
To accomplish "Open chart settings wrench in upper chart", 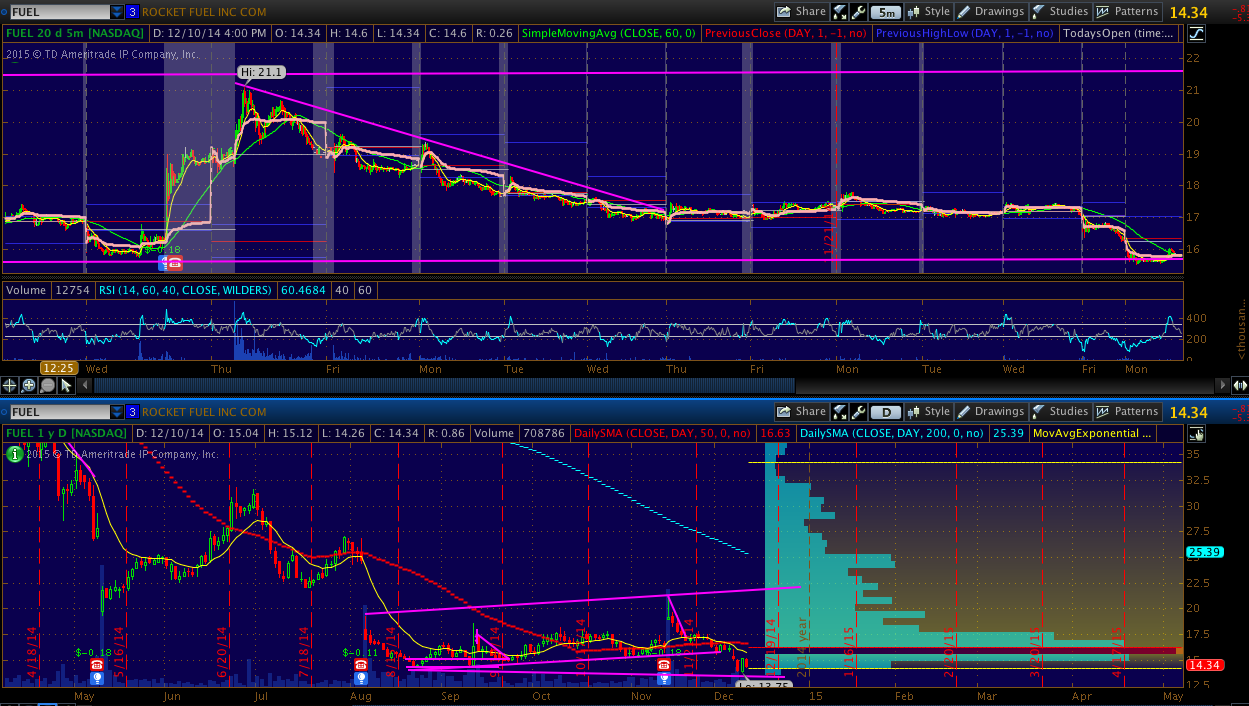I will (858, 12).
